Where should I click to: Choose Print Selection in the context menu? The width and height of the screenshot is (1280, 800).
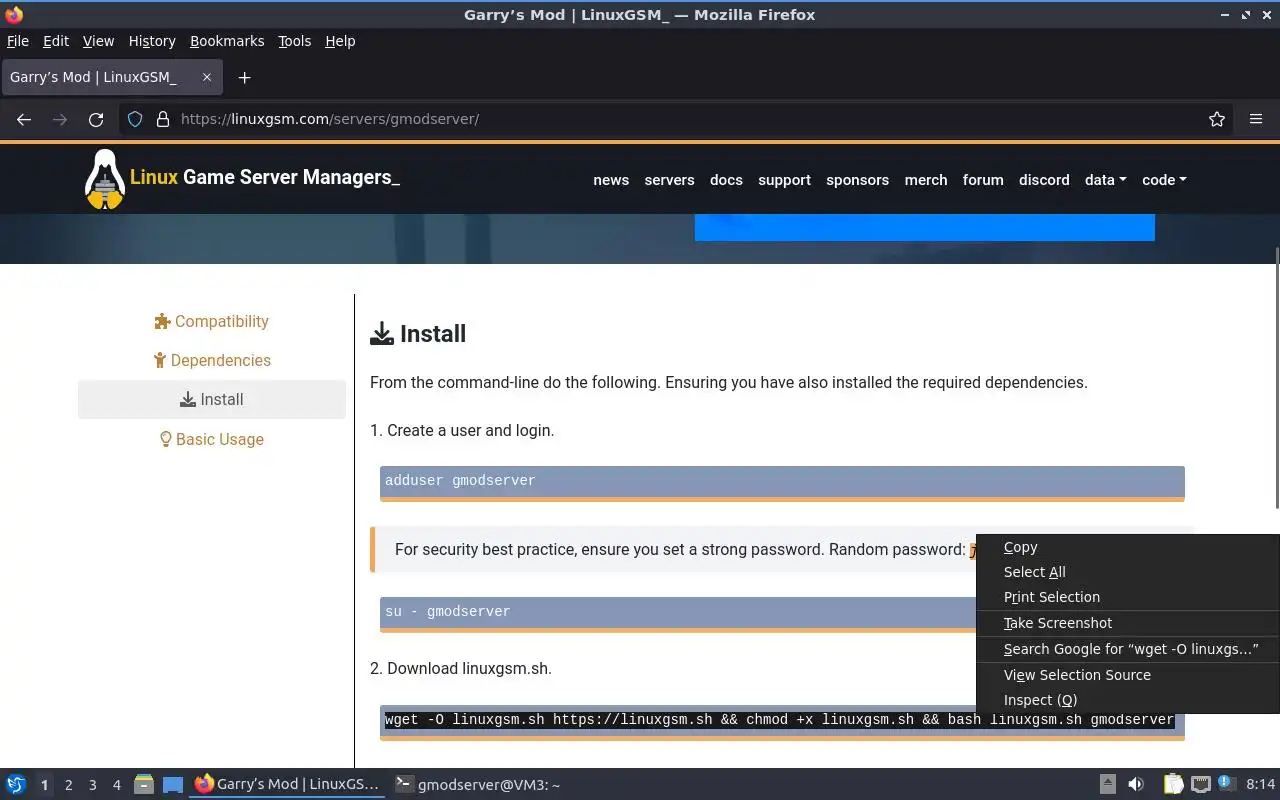[x=1127, y=597]
